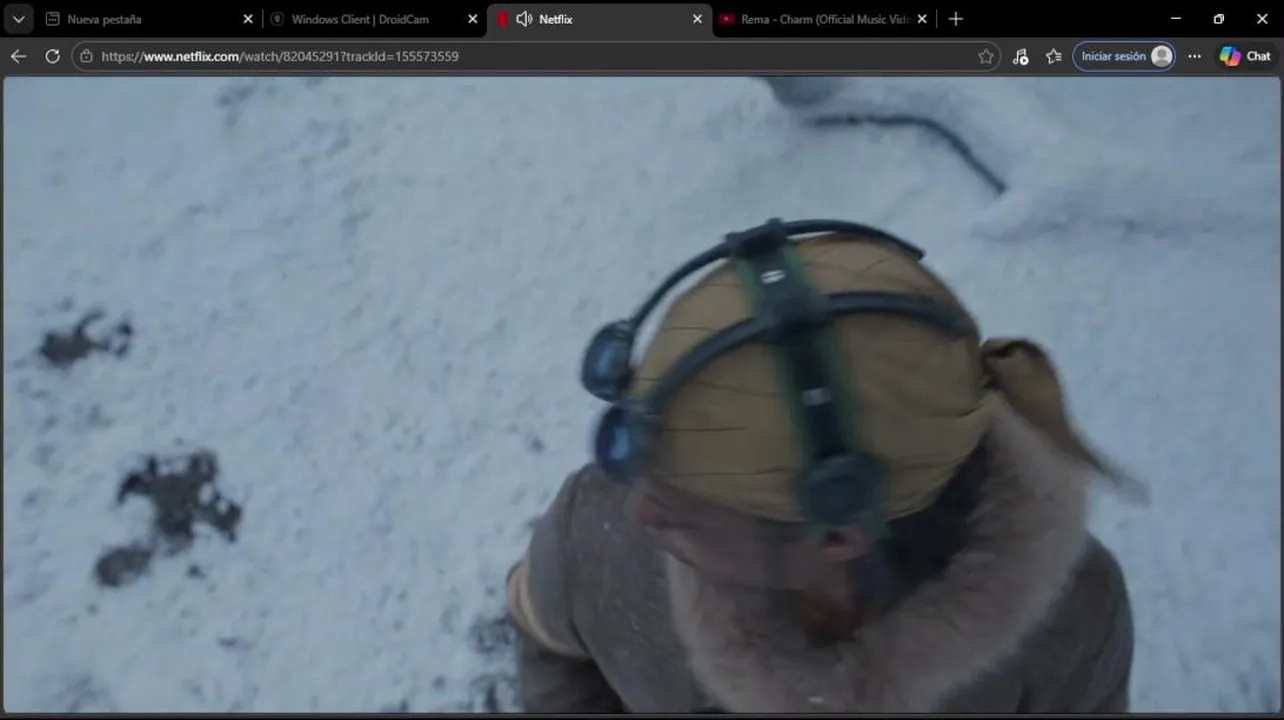Open Copilot Chat
This screenshot has width=1284, height=720.
click(1245, 56)
